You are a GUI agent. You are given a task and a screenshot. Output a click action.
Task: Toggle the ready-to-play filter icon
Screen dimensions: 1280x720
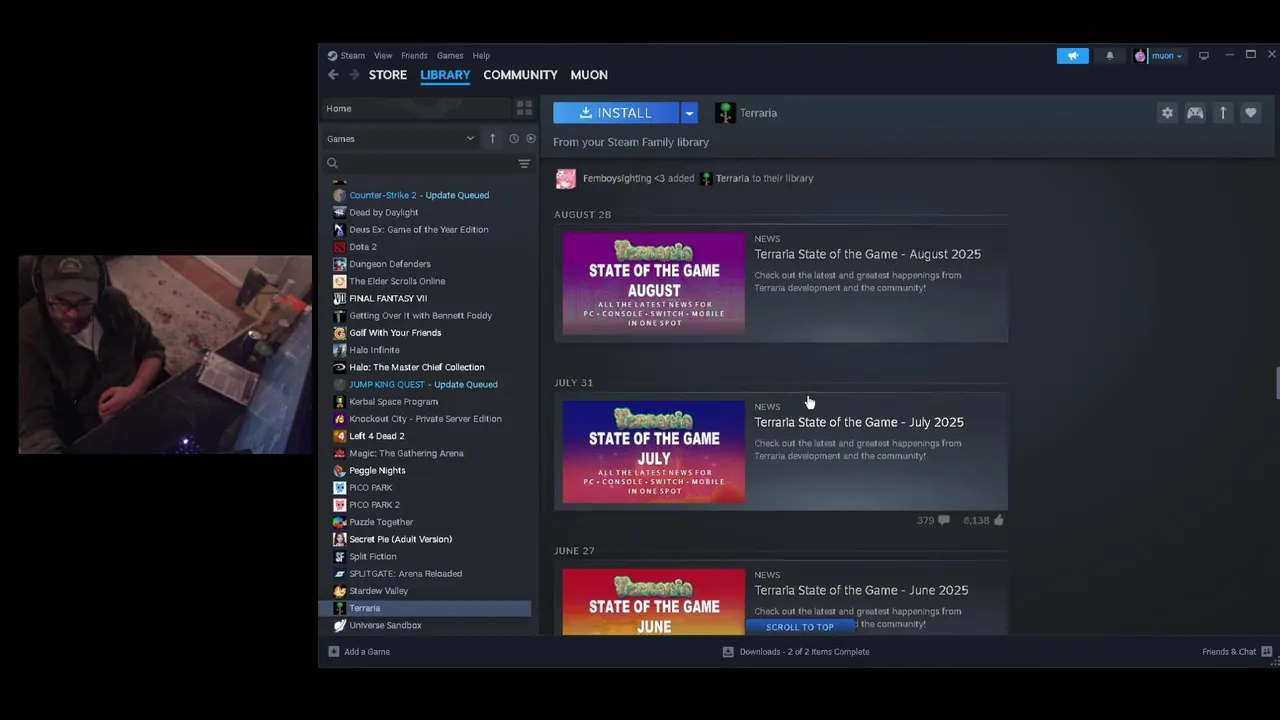click(531, 139)
